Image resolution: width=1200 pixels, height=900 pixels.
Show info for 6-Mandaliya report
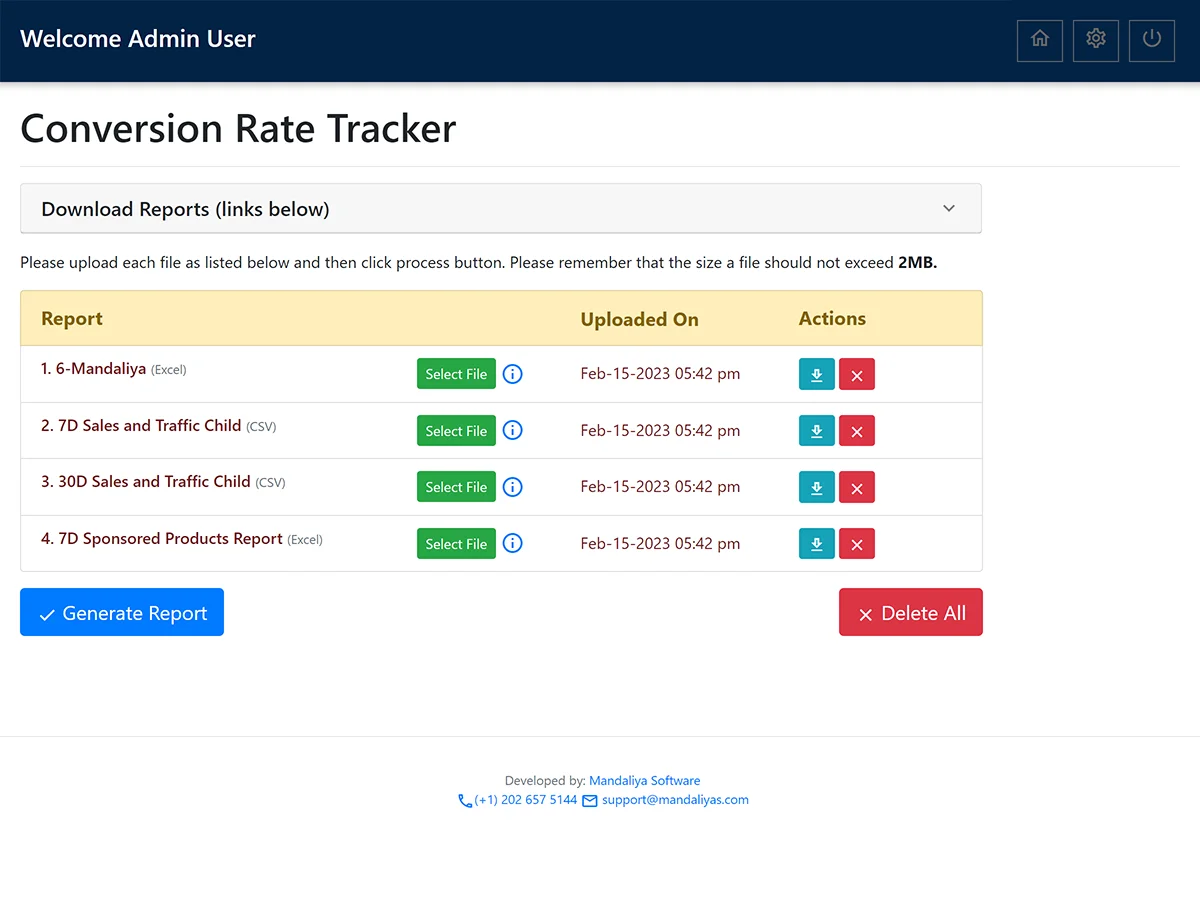click(513, 374)
